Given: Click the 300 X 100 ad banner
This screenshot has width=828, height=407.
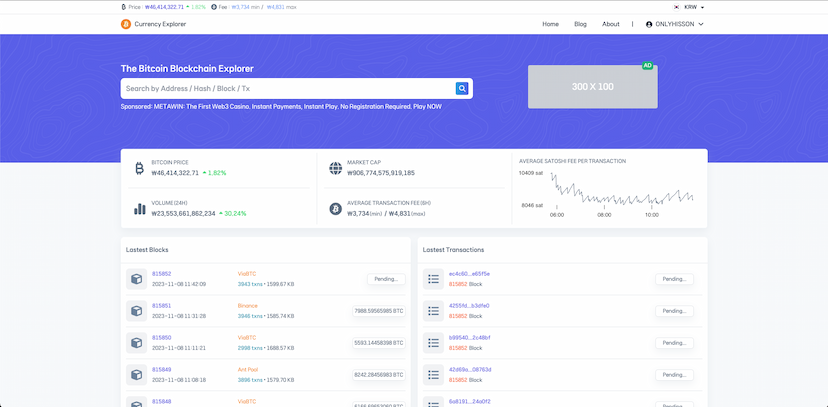Looking at the screenshot, I should 592,87.
